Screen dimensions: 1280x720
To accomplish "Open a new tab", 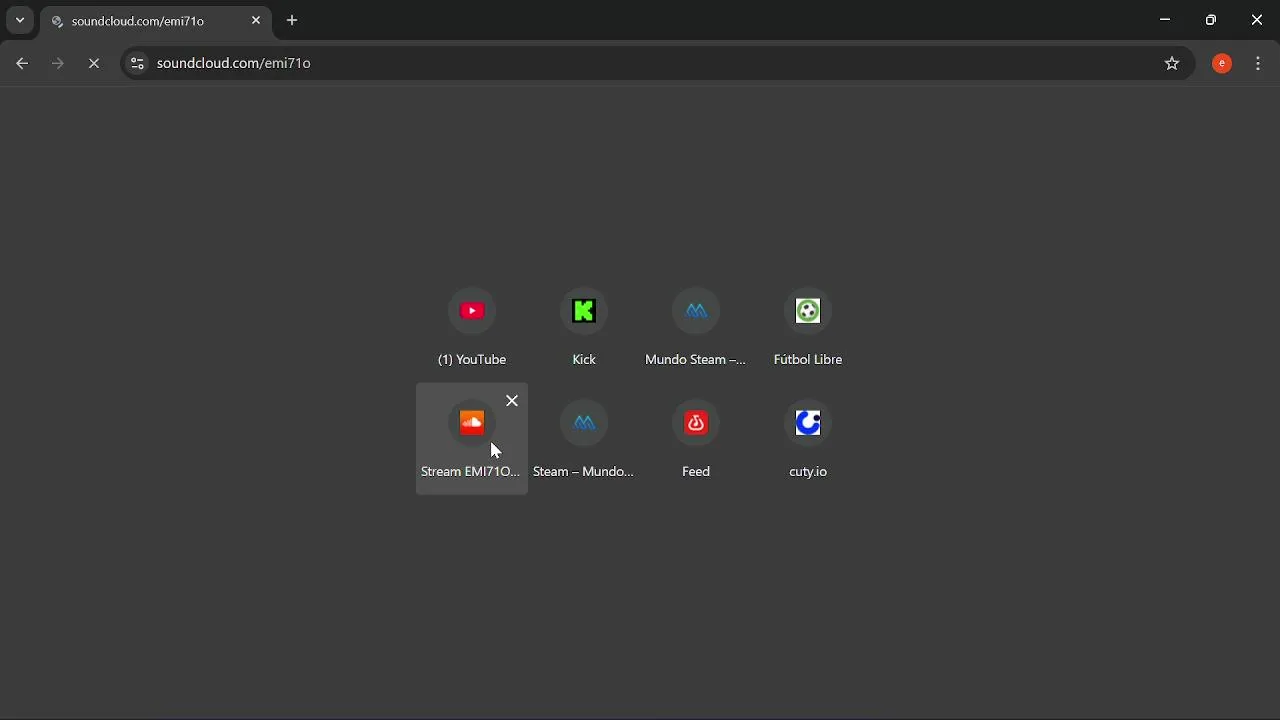I will (293, 21).
